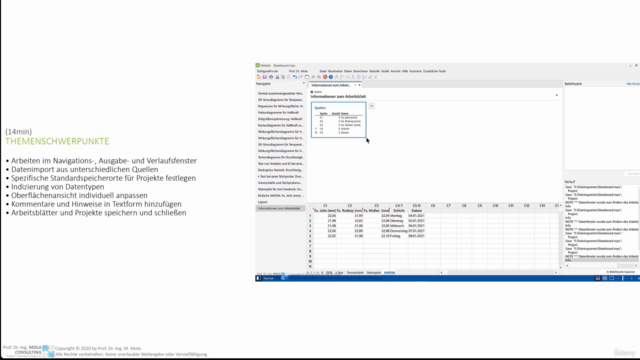The image size is (640, 360).
Task: Click the Find binoculars icon
Action: 313,77
